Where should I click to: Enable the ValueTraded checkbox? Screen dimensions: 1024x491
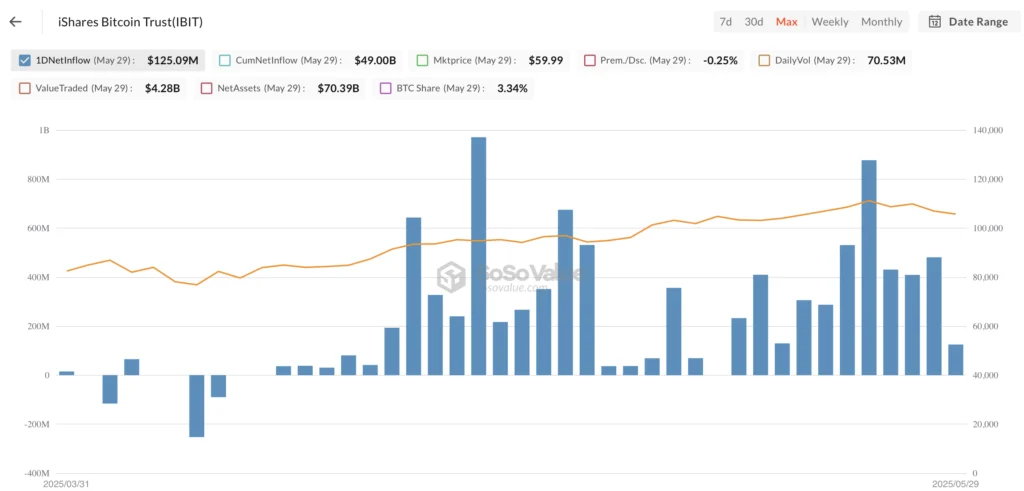[x=25, y=88]
